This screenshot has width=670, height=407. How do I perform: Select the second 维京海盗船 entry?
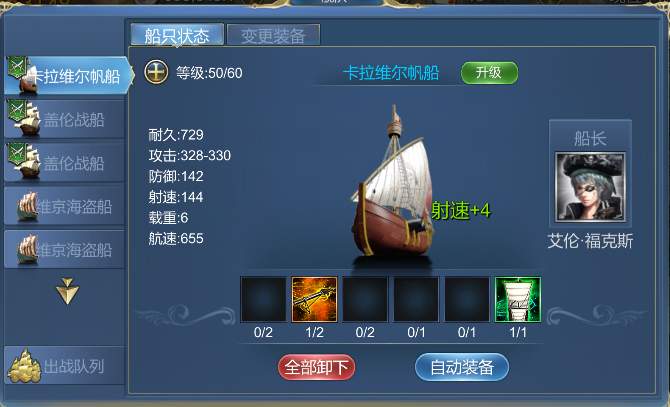pyautogui.click(x=65, y=249)
